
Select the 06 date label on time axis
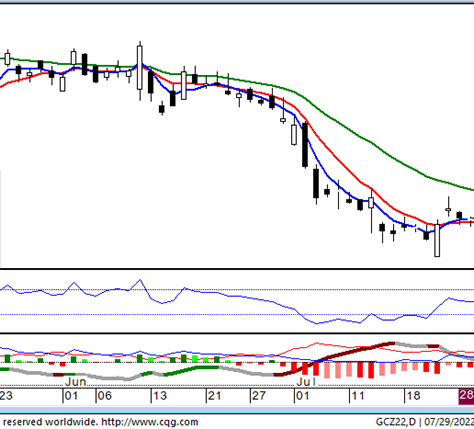pos(104,396)
